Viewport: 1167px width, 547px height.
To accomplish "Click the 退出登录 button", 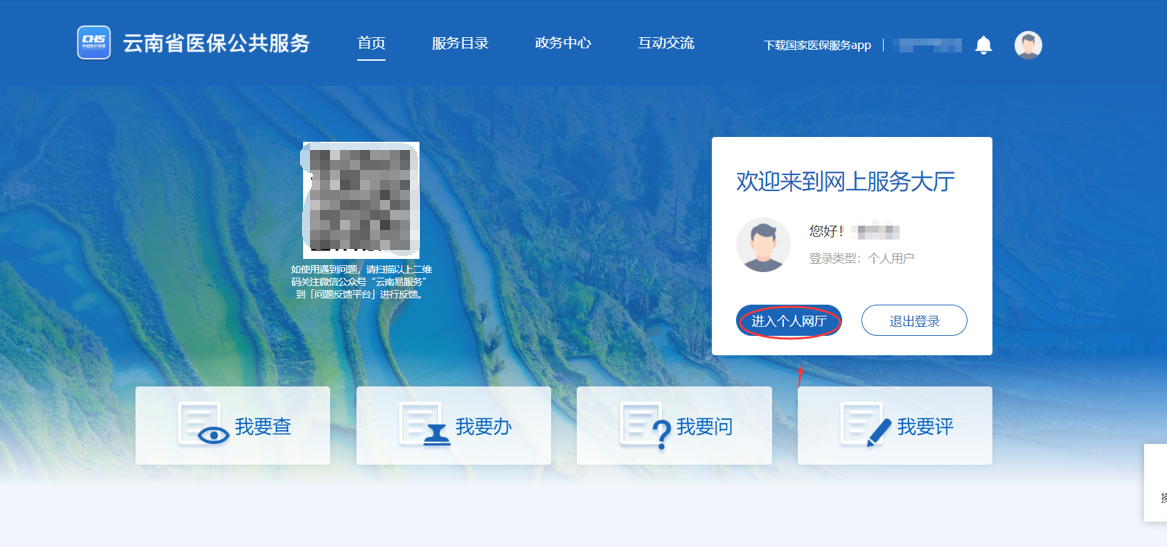I will click(914, 321).
